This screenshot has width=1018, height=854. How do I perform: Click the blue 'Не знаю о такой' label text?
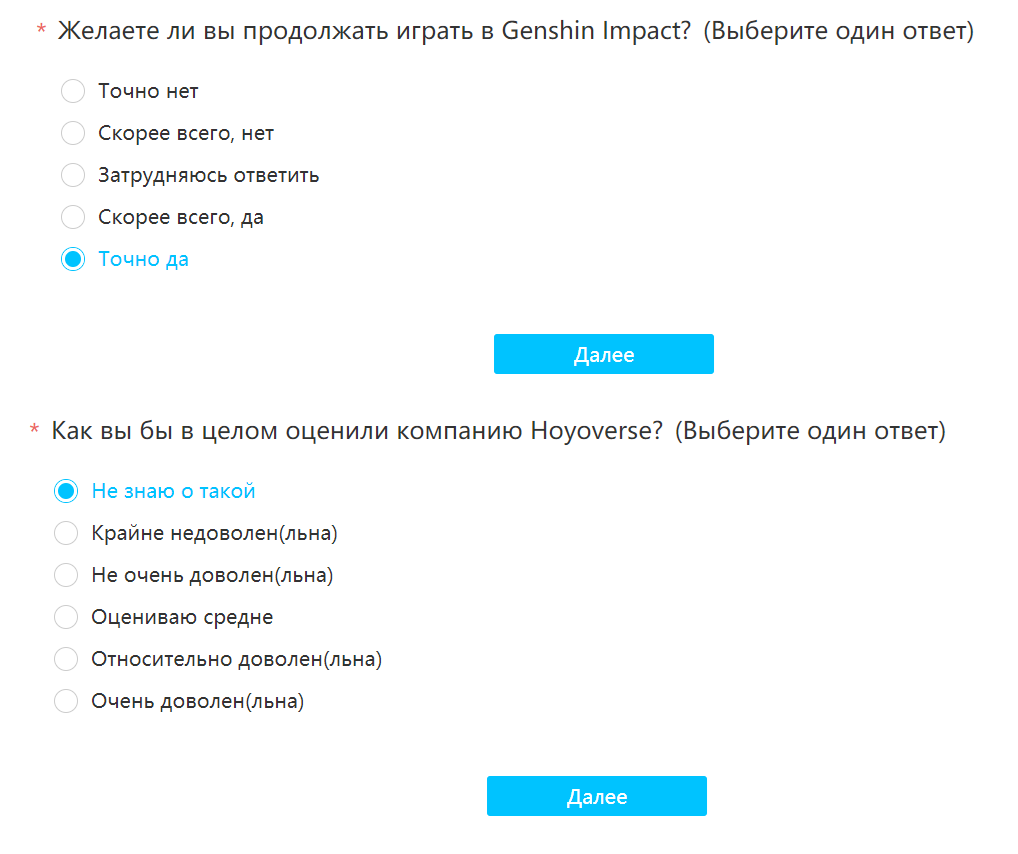pyautogui.click(x=173, y=491)
